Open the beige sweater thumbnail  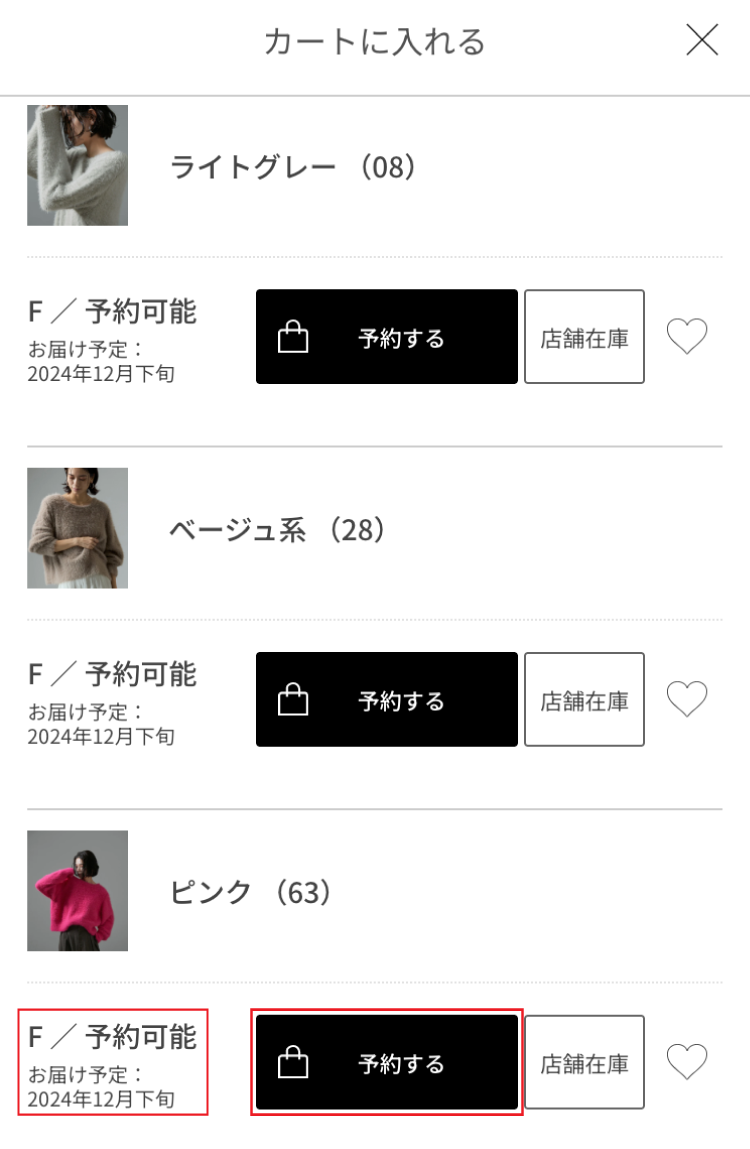(x=77, y=528)
